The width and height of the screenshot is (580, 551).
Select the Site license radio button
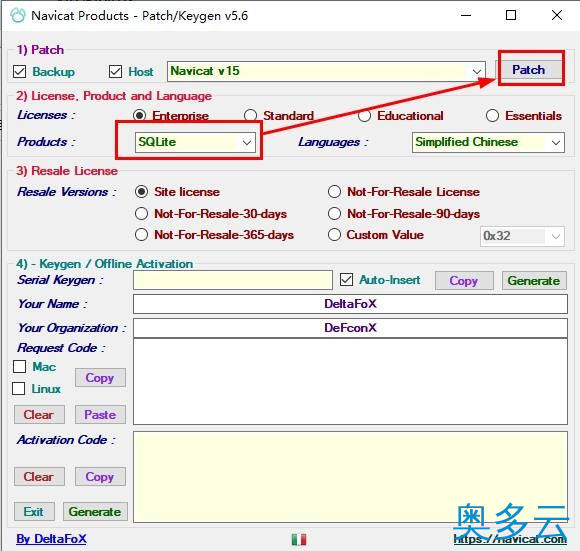point(141,192)
